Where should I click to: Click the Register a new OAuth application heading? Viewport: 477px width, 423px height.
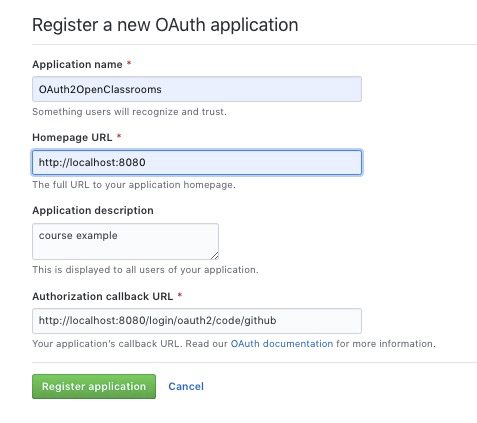pyautogui.click(x=165, y=25)
